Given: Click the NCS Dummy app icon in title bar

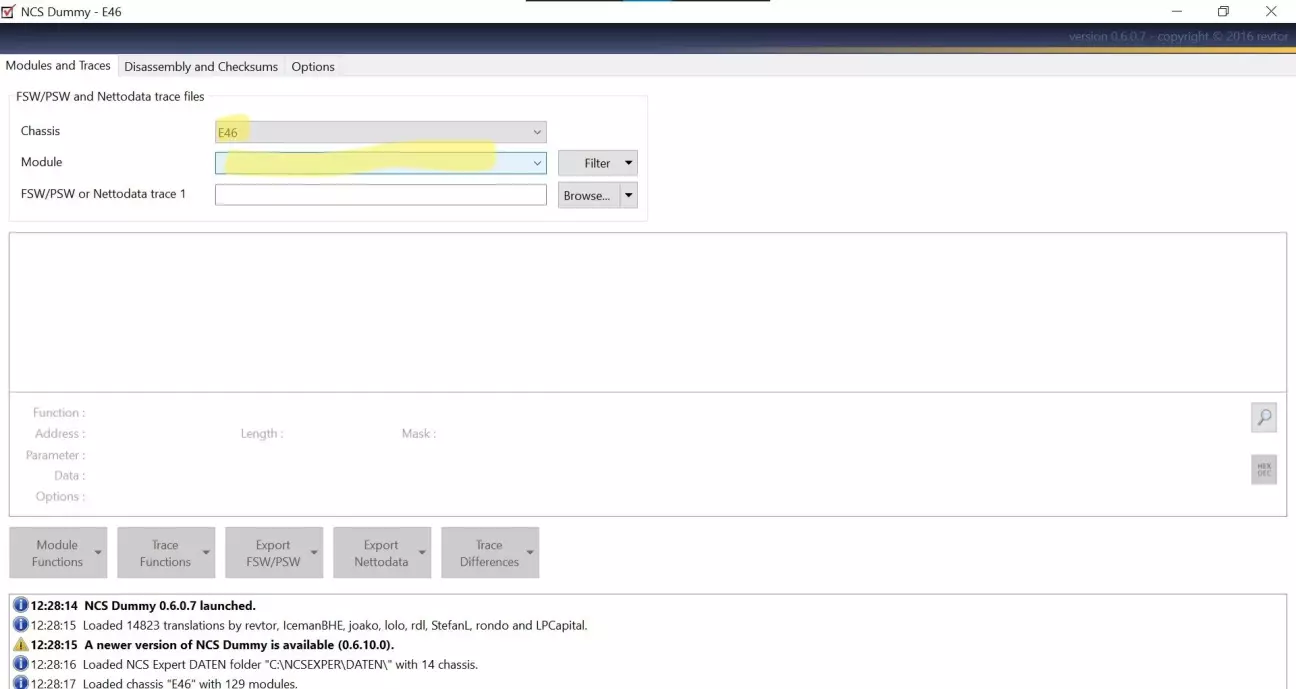Looking at the screenshot, I should (9, 11).
